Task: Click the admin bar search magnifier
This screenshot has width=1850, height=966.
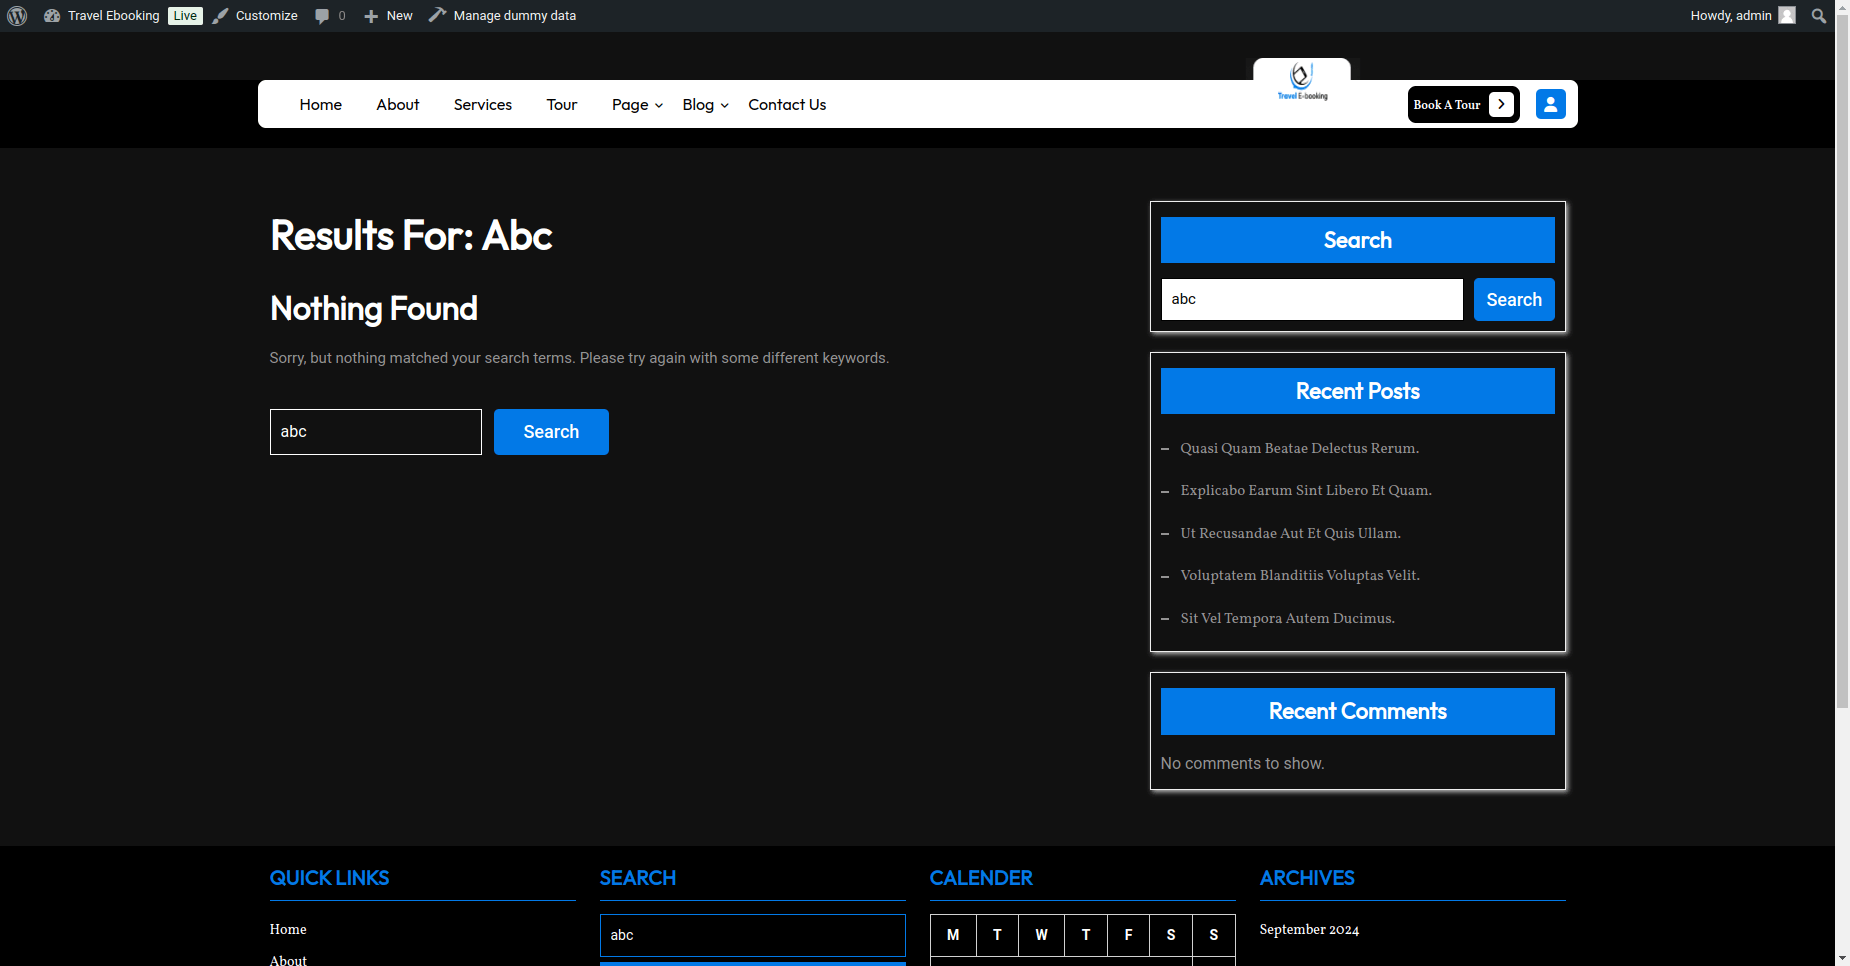Action: (1819, 16)
